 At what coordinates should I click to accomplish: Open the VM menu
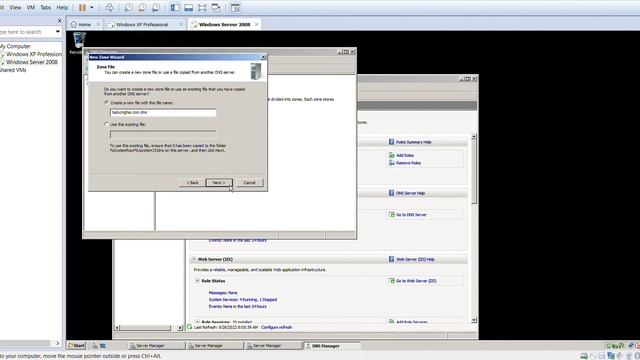(x=31, y=7)
